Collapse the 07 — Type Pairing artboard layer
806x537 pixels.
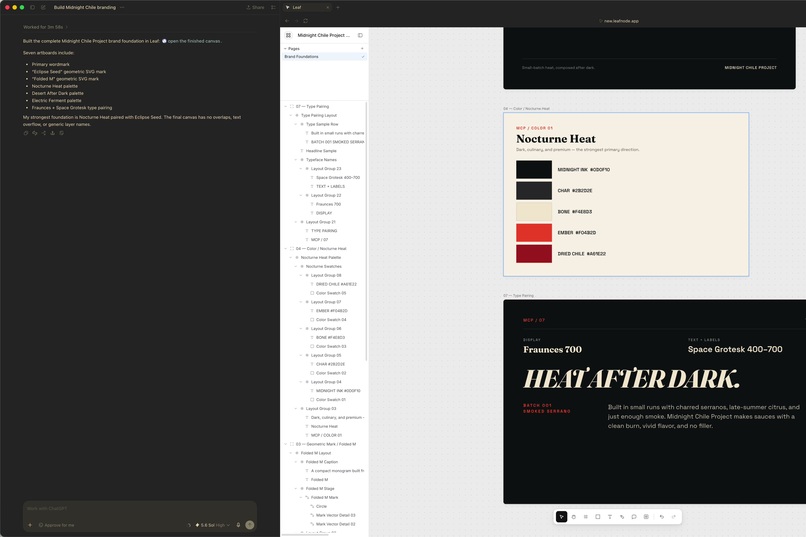click(x=286, y=106)
